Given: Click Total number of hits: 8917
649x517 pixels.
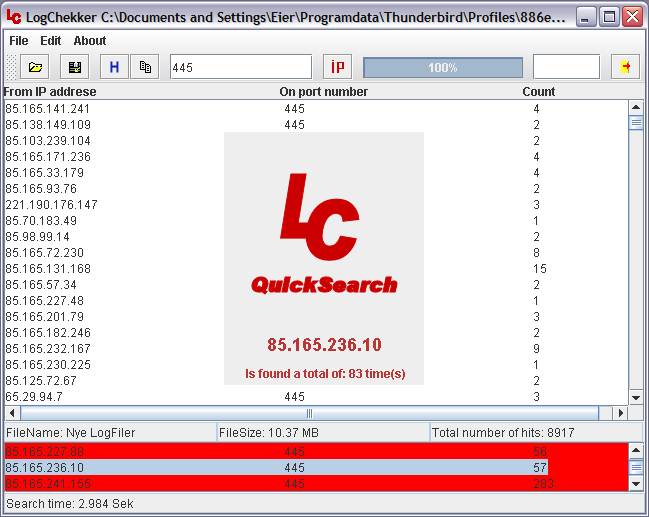Looking at the screenshot, I should (x=536, y=433).
